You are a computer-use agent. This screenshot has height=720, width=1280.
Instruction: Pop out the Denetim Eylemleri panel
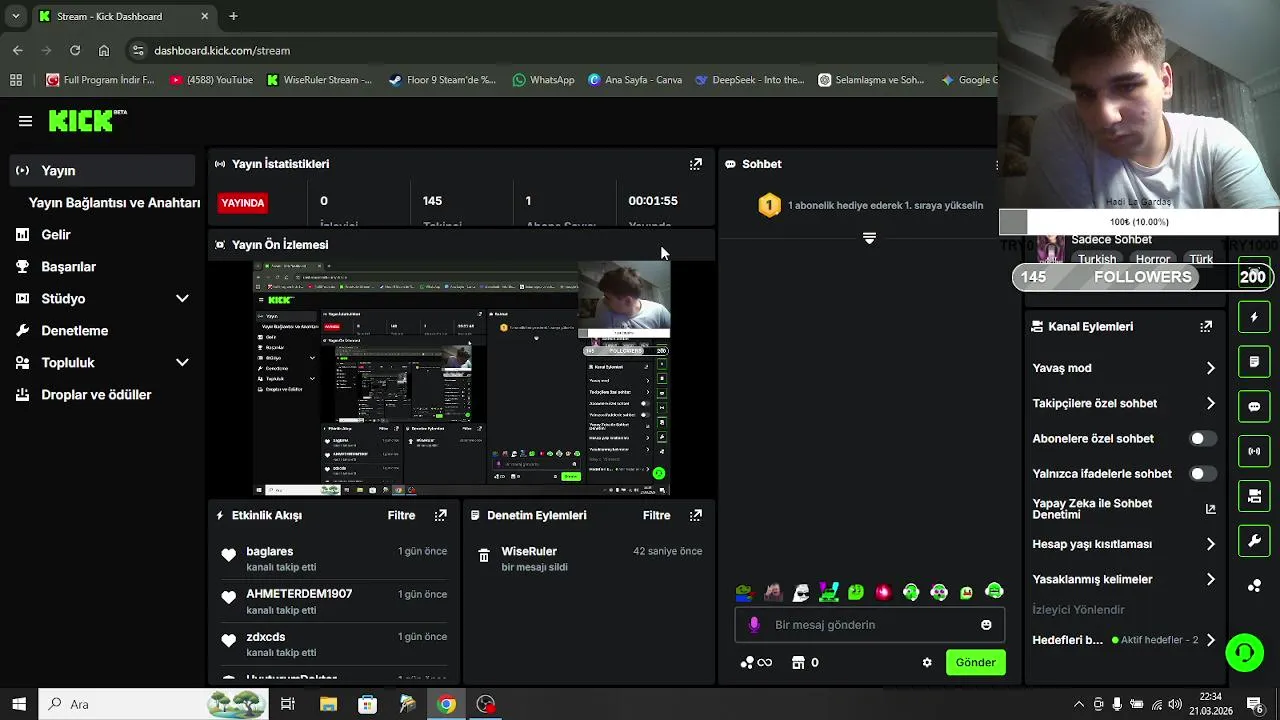(x=696, y=515)
